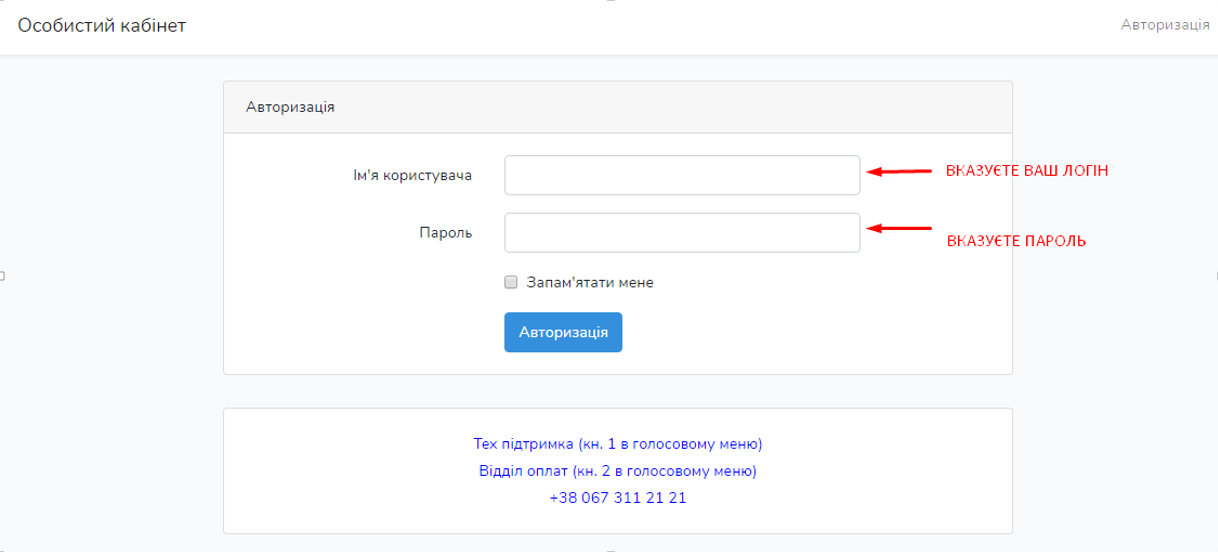The height and width of the screenshot is (552, 1218).
Task: Click the Пароль label
Action: 445,233
